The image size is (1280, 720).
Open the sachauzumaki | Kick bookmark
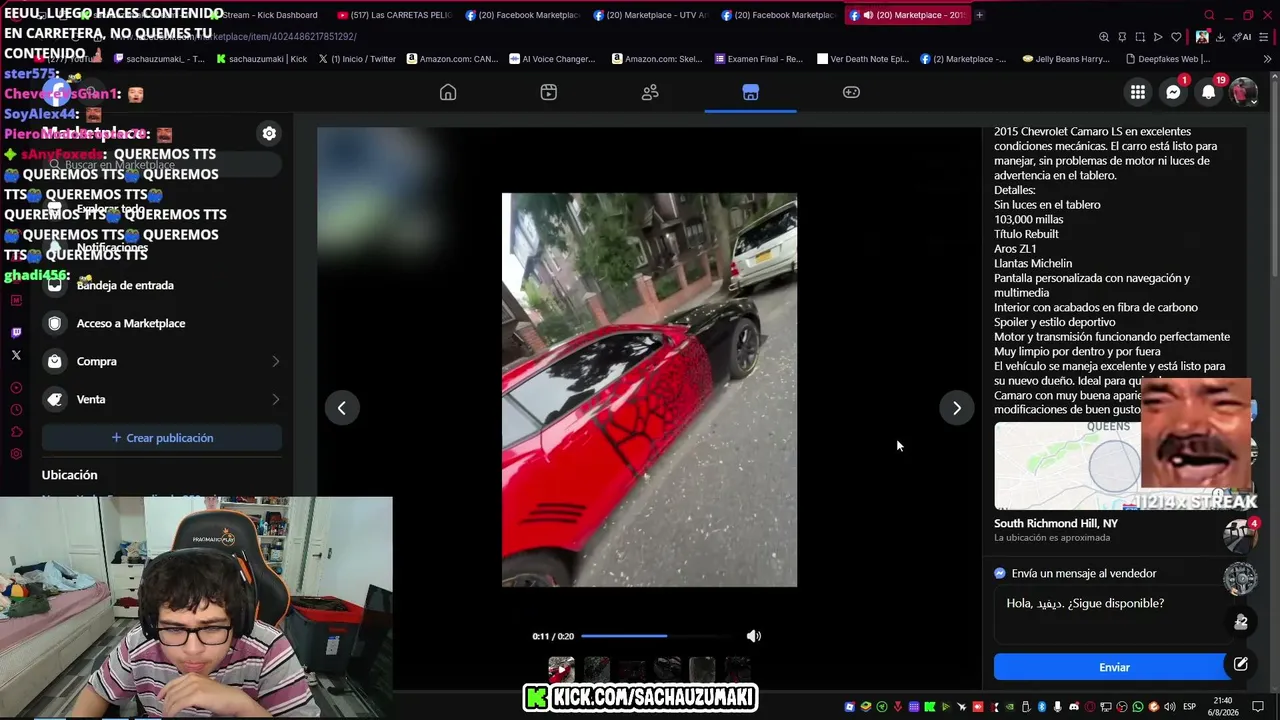pos(262,59)
